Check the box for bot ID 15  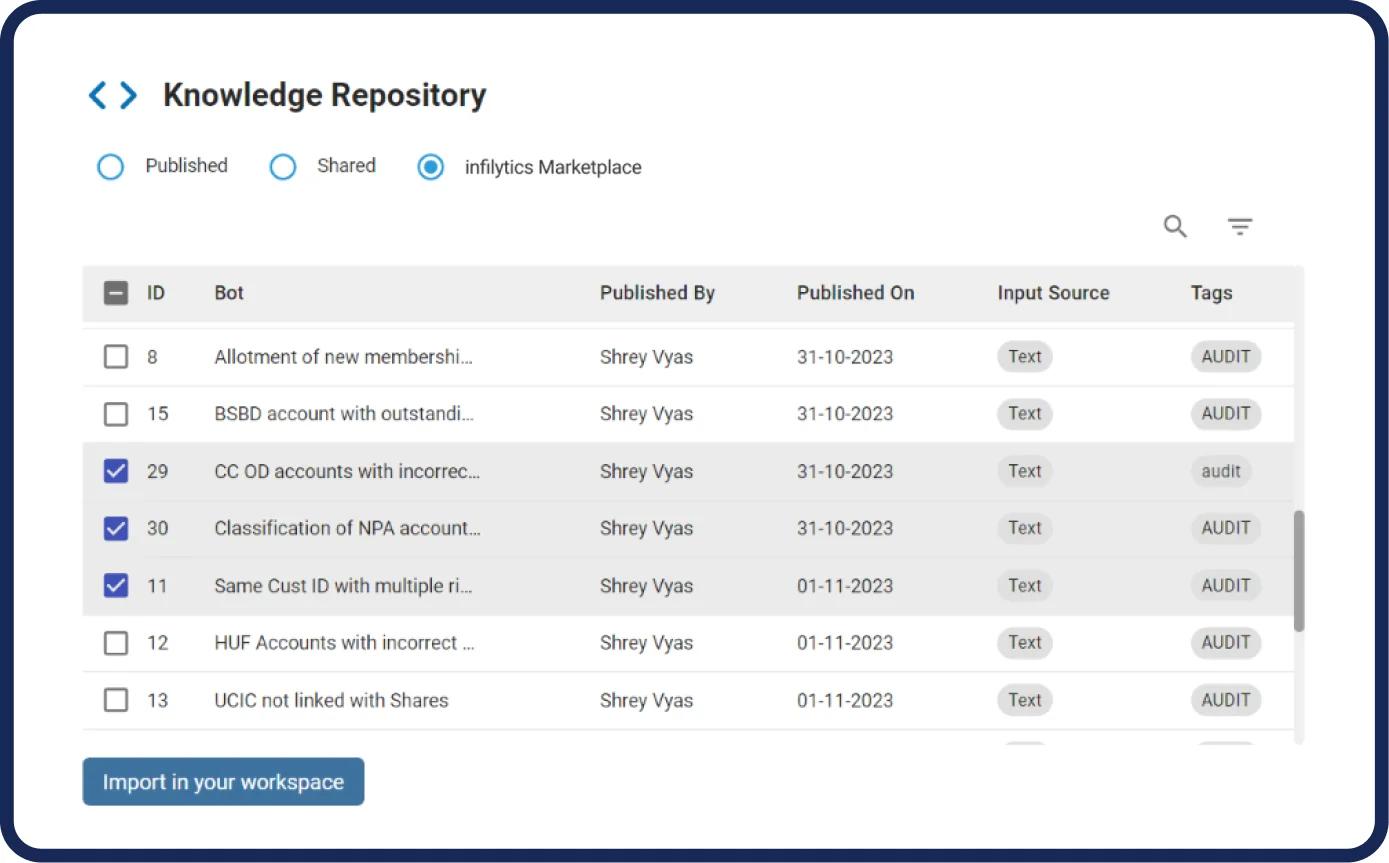click(116, 414)
